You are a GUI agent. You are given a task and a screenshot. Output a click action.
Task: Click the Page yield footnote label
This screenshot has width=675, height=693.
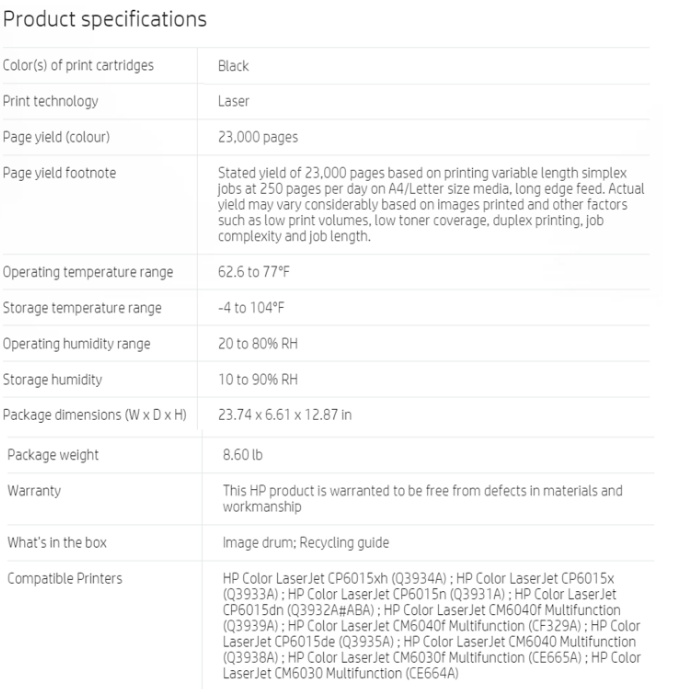click(x=59, y=173)
